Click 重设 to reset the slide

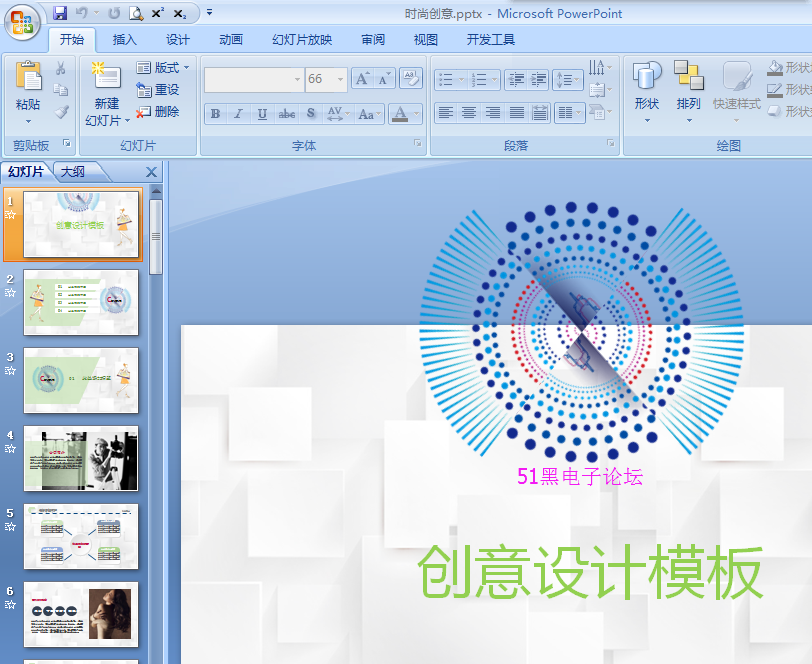158,90
